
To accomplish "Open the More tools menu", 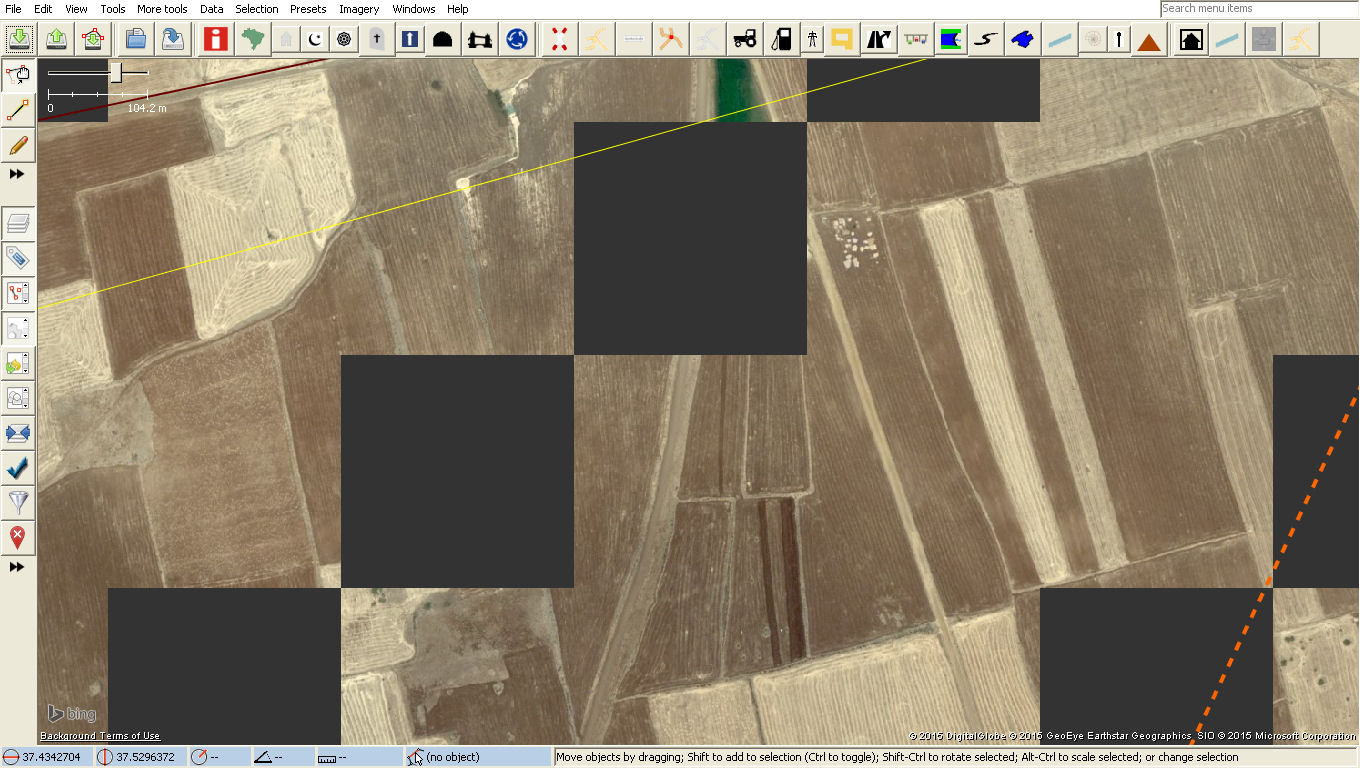I will point(162,9).
